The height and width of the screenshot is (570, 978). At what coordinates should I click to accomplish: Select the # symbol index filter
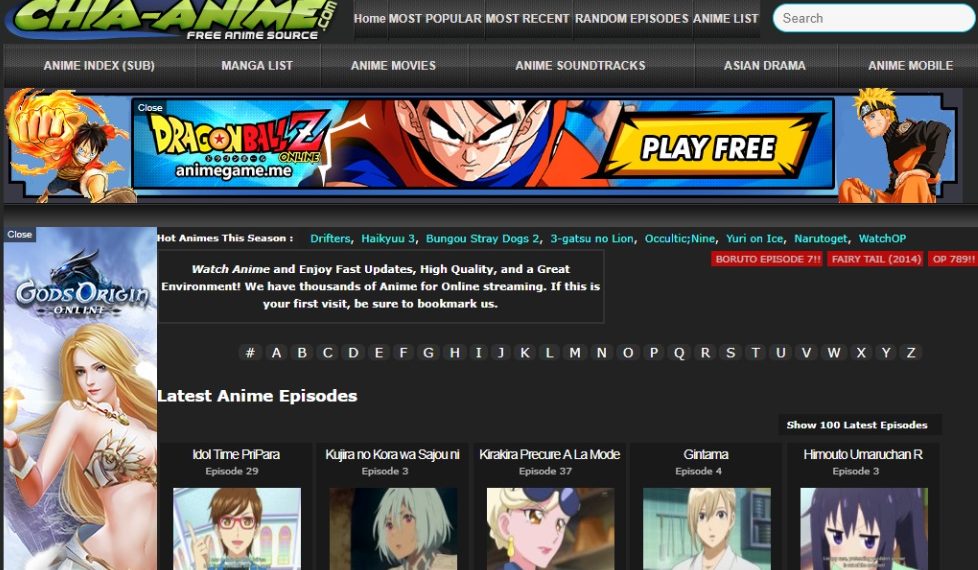coord(250,352)
